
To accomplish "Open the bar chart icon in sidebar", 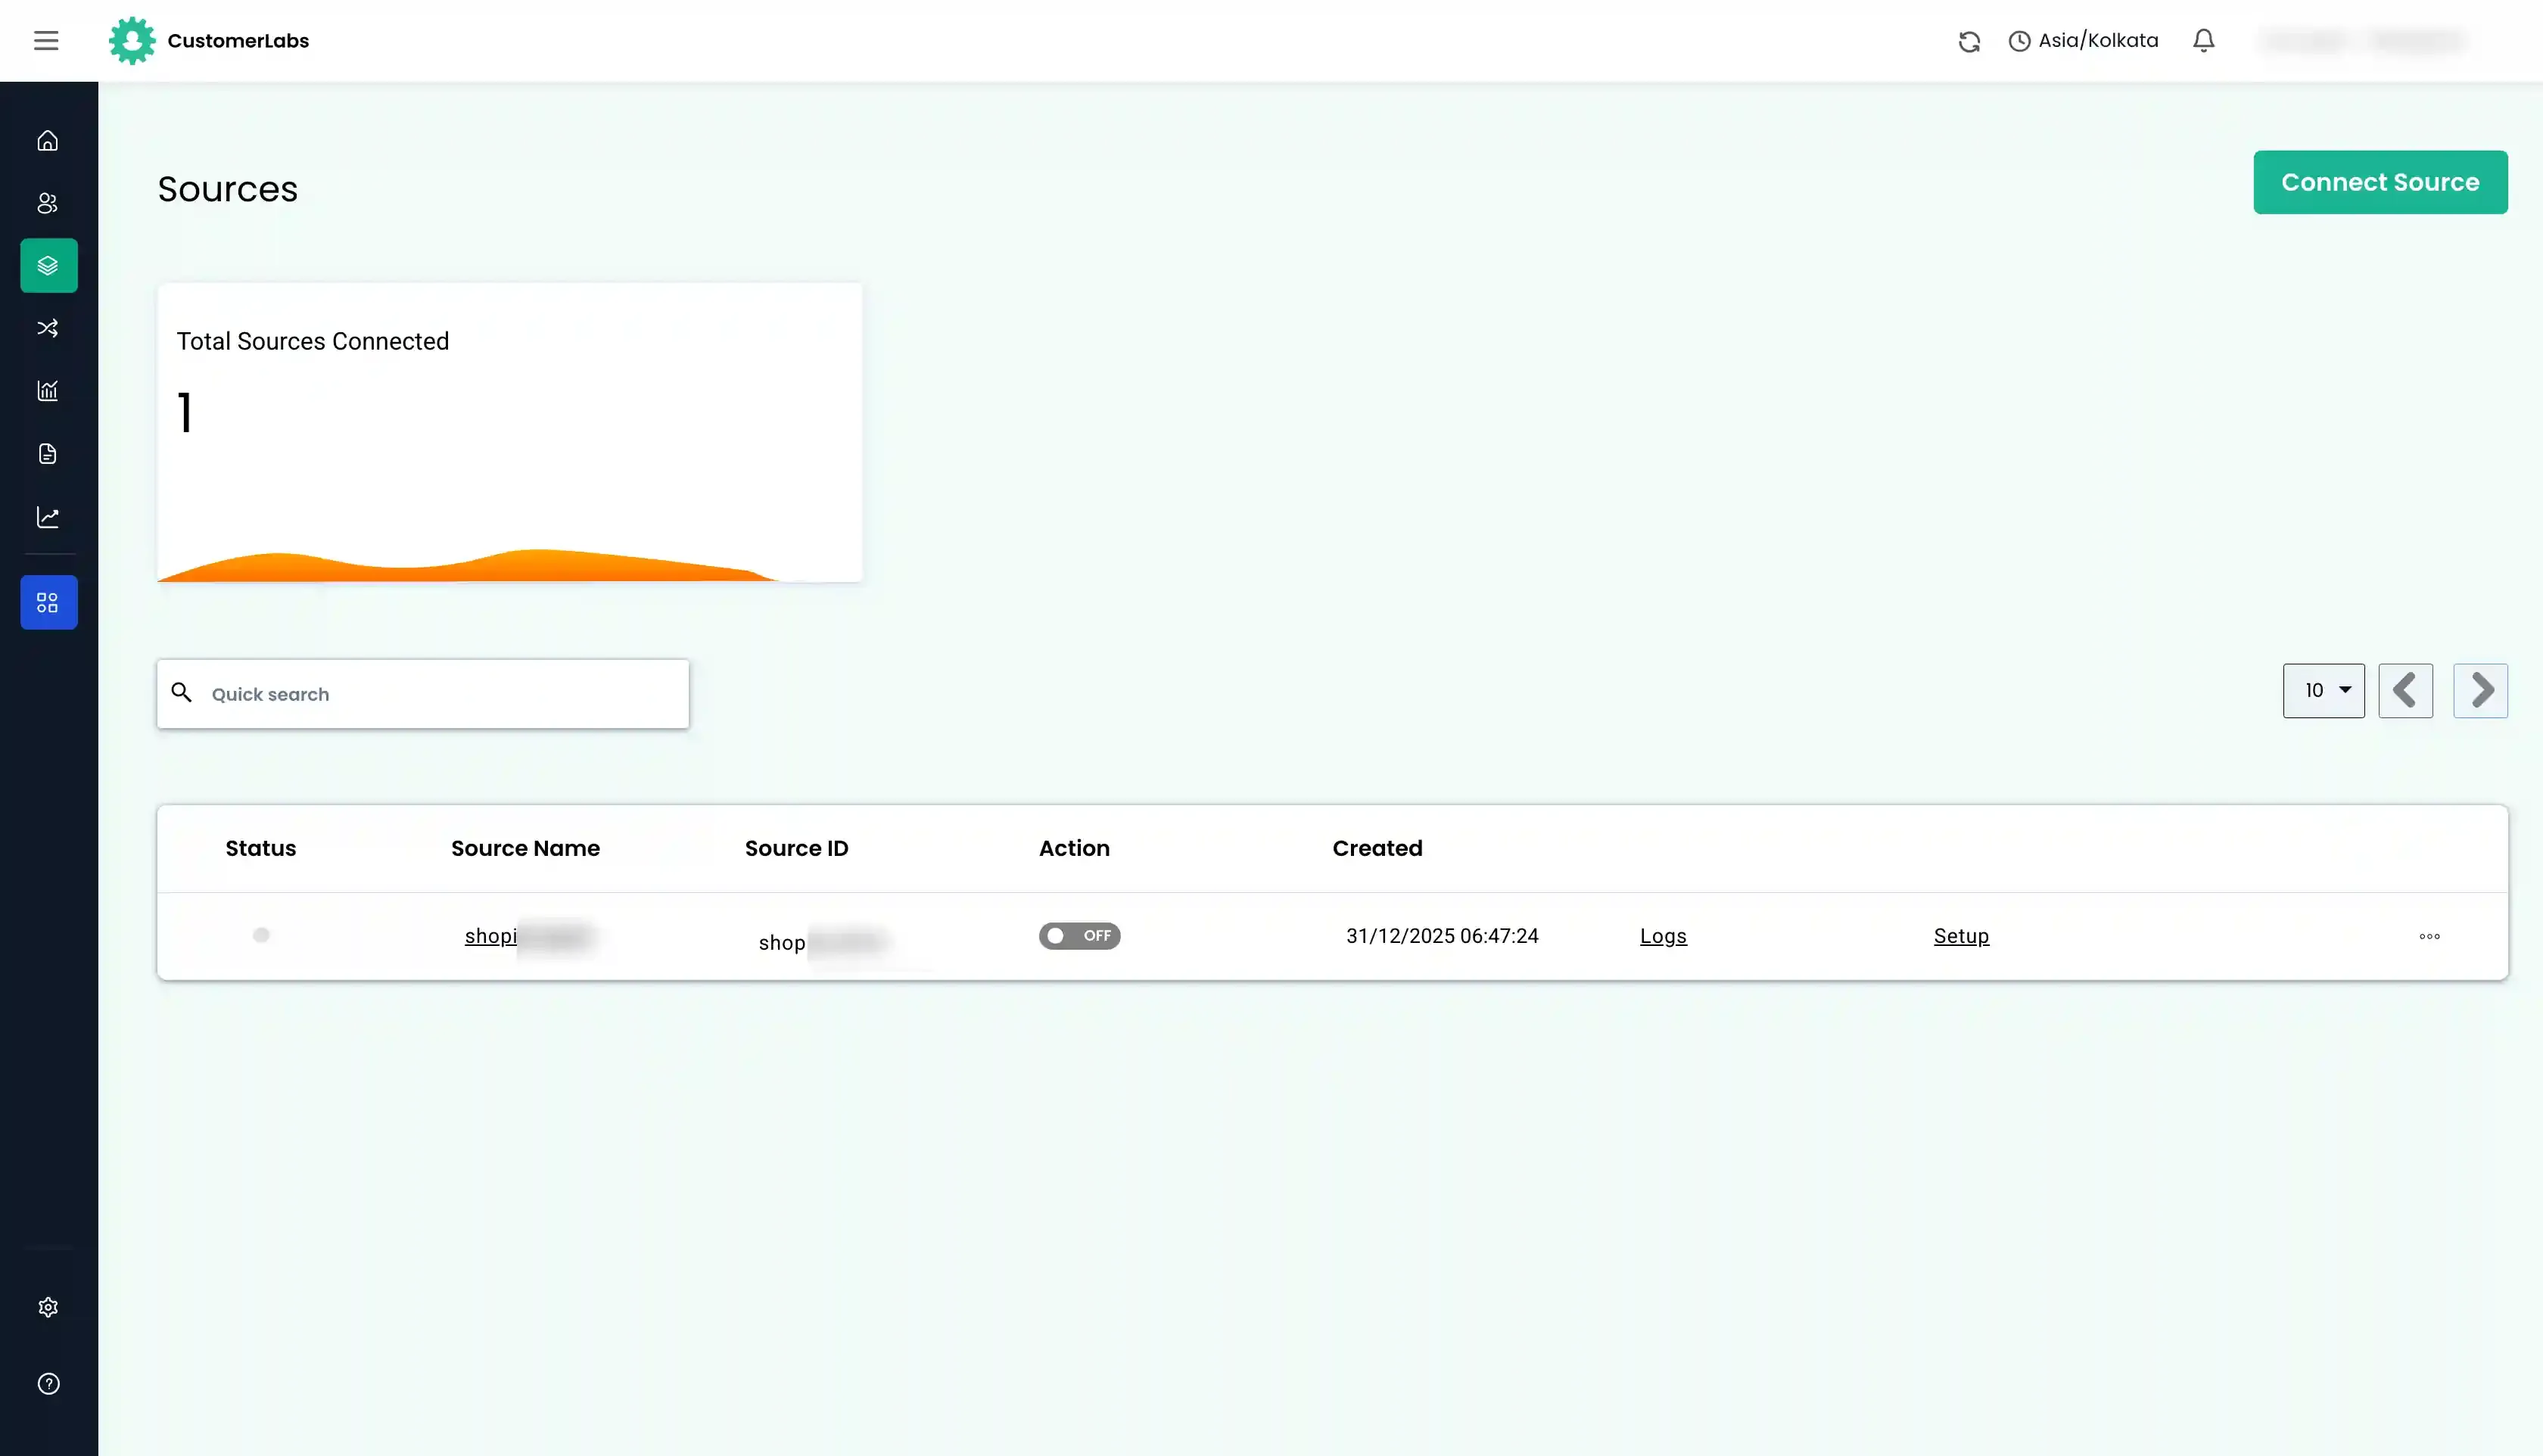I will 48,391.
